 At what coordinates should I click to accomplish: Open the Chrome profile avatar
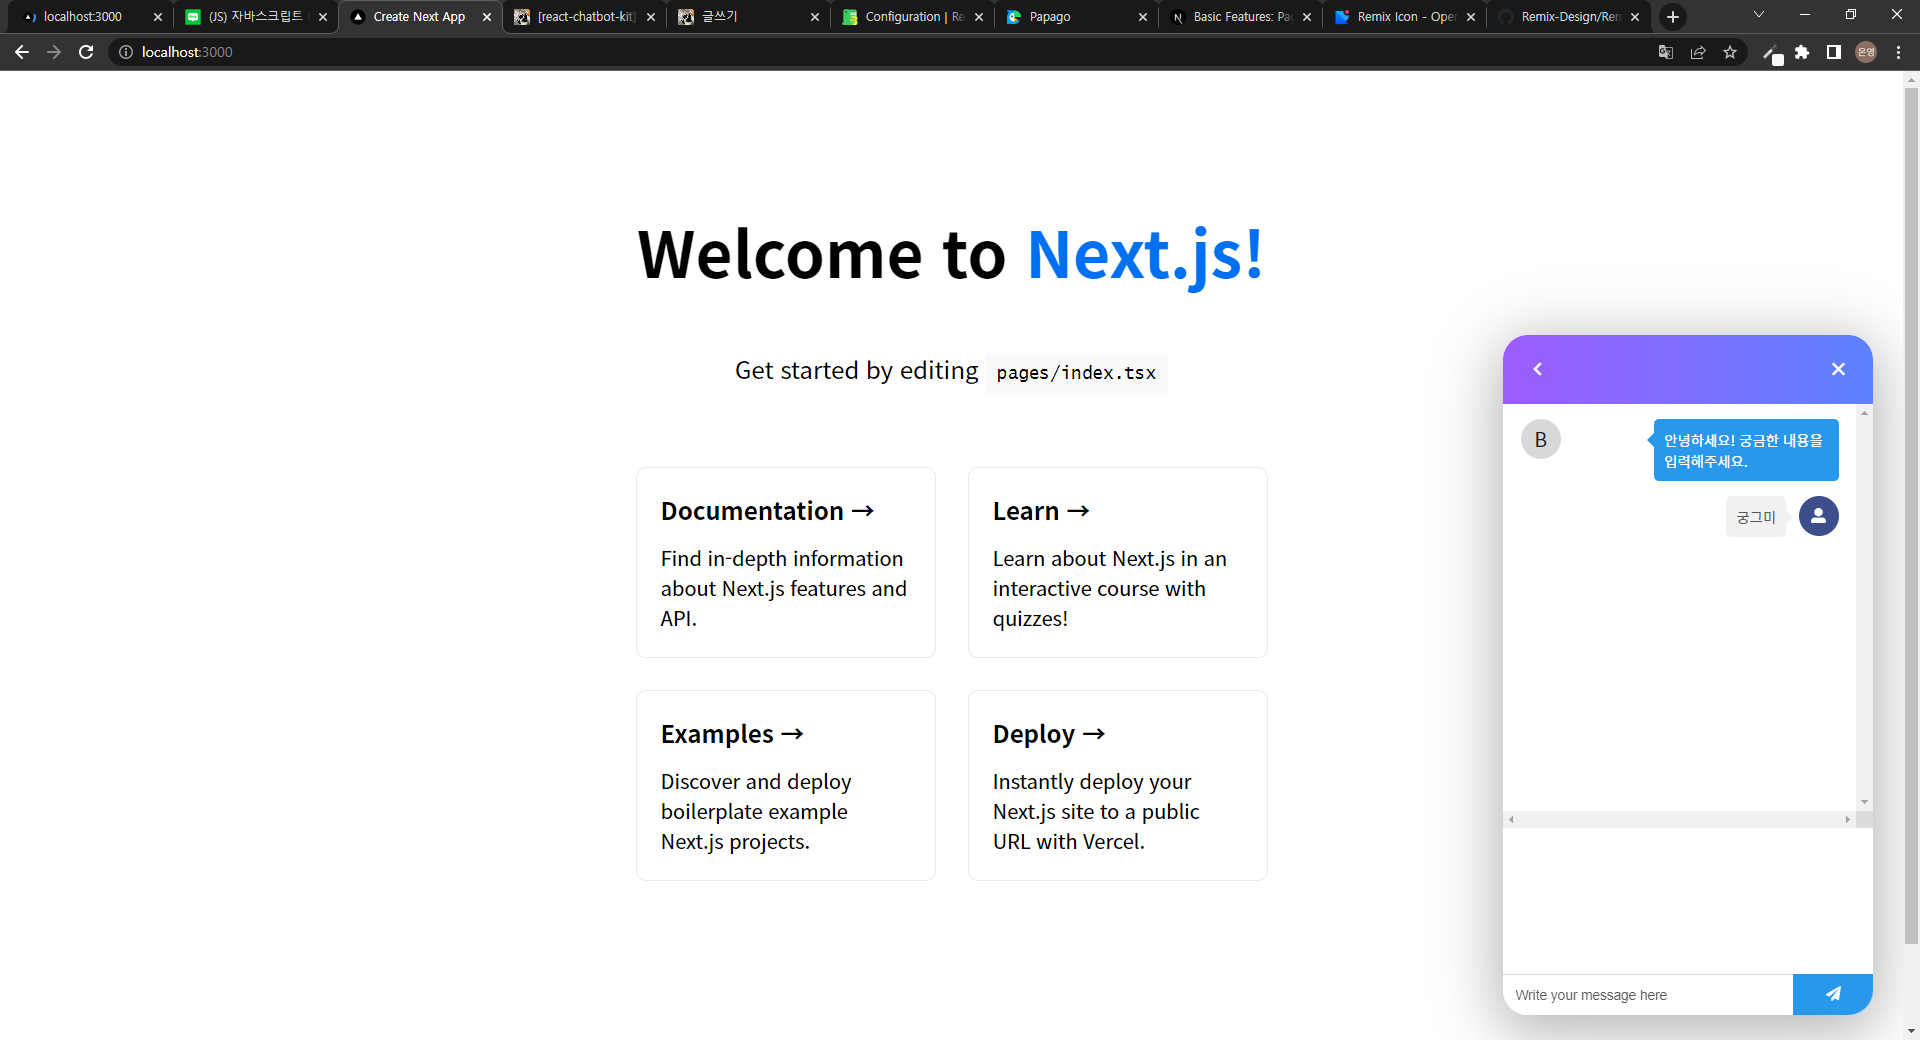point(1866,52)
